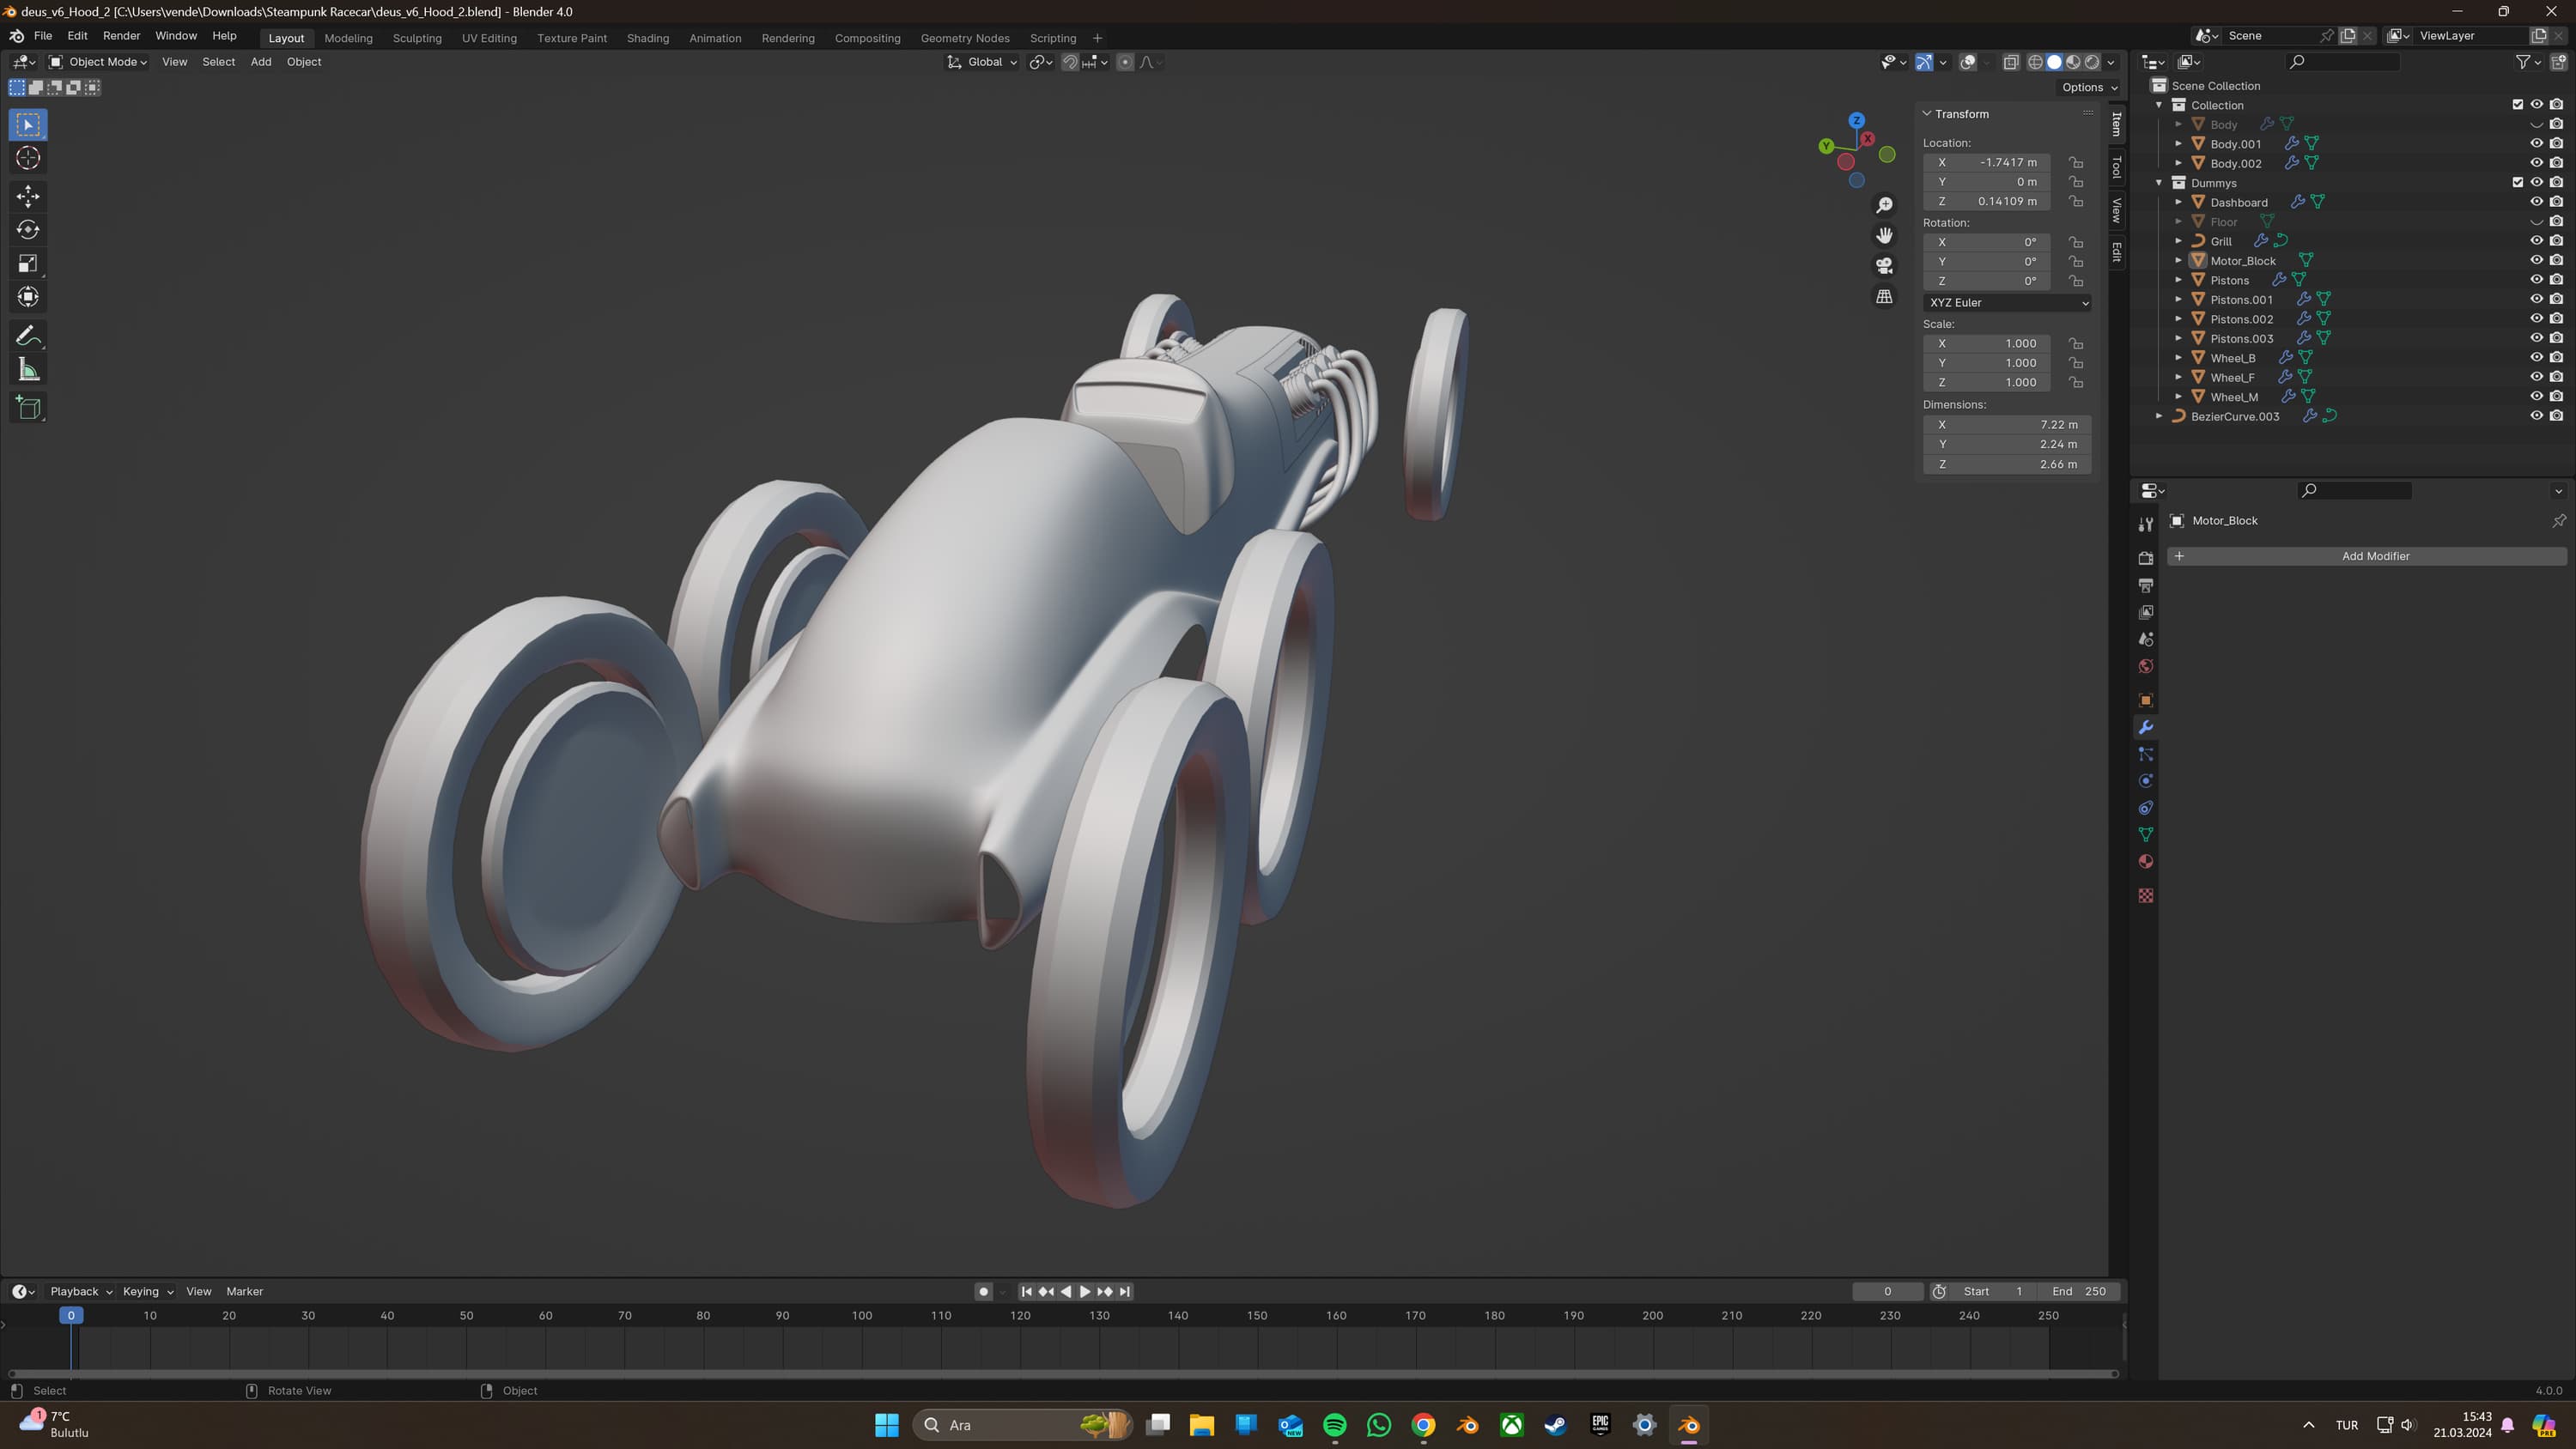The image size is (2576, 1449).
Task: Launch Spotify from the taskbar
Action: [x=1334, y=1425]
